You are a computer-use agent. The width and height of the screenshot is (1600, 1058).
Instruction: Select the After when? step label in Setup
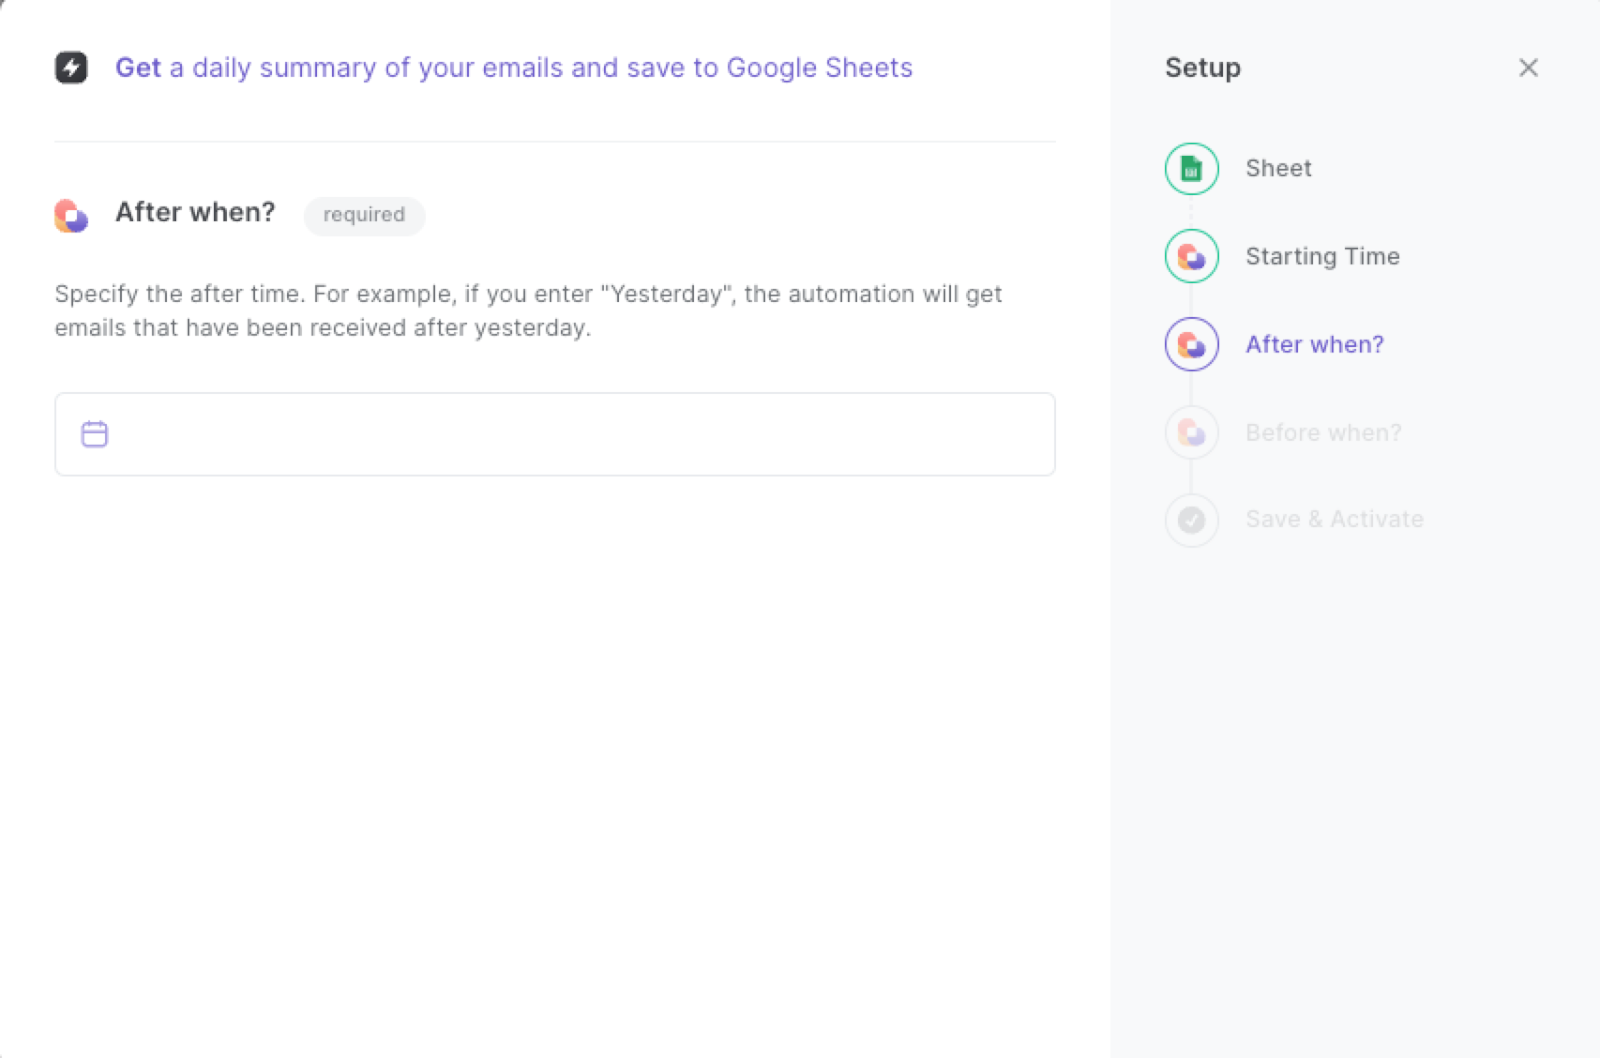(x=1314, y=344)
